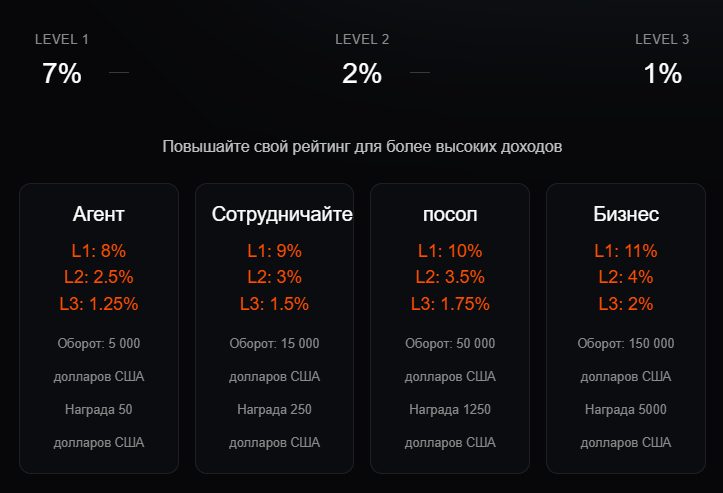Select 'L1: 9%' in the Сотрудничайте card

point(274,251)
